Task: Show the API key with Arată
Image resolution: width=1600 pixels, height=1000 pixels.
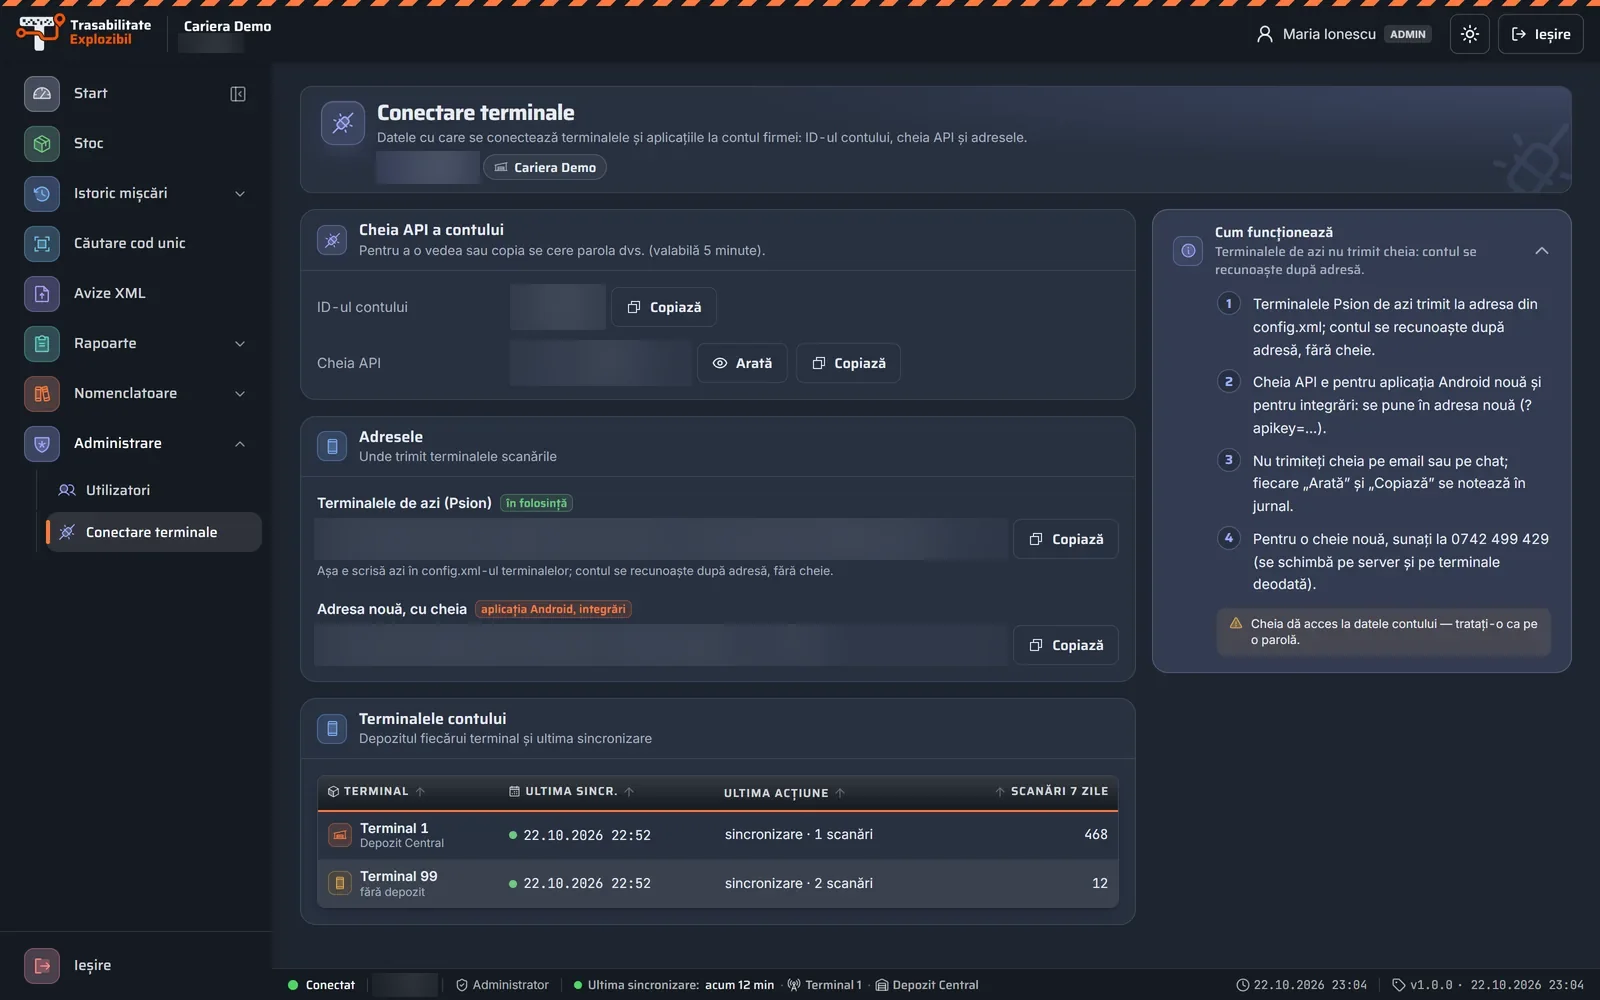Action: 742,363
